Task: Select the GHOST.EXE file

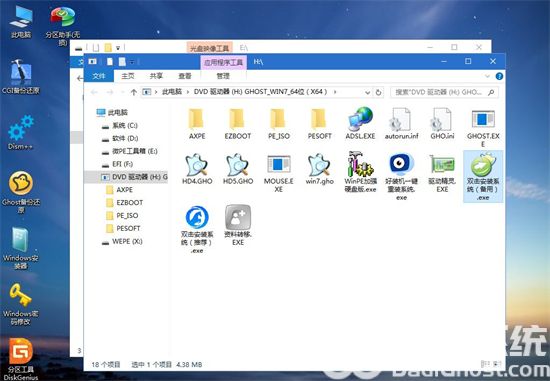Action: tap(483, 128)
